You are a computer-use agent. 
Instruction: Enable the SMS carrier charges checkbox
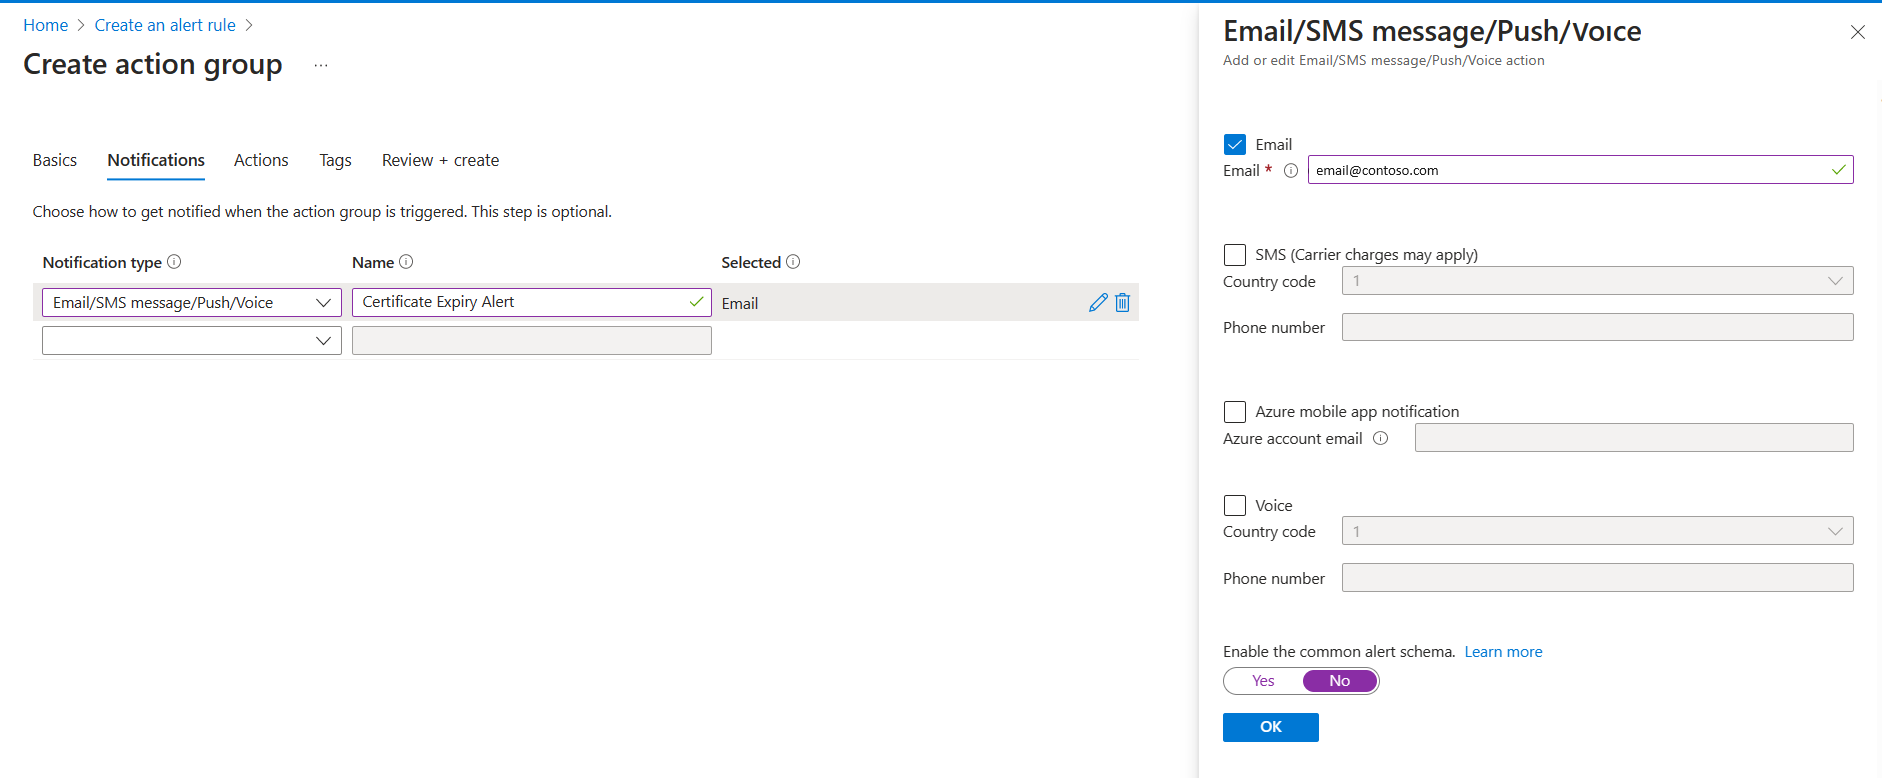(x=1235, y=255)
